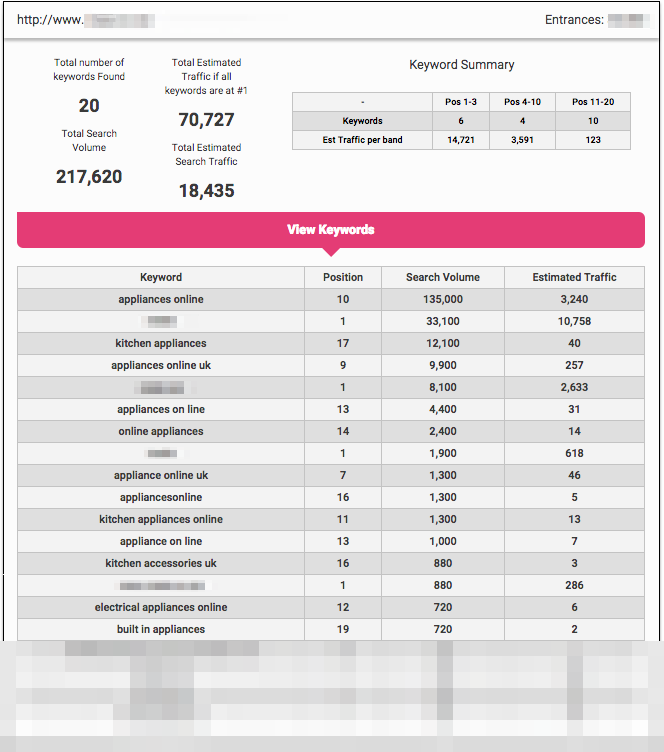
Task: Select the Pos 1-3 summary column header
Action: (x=461, y=102)
